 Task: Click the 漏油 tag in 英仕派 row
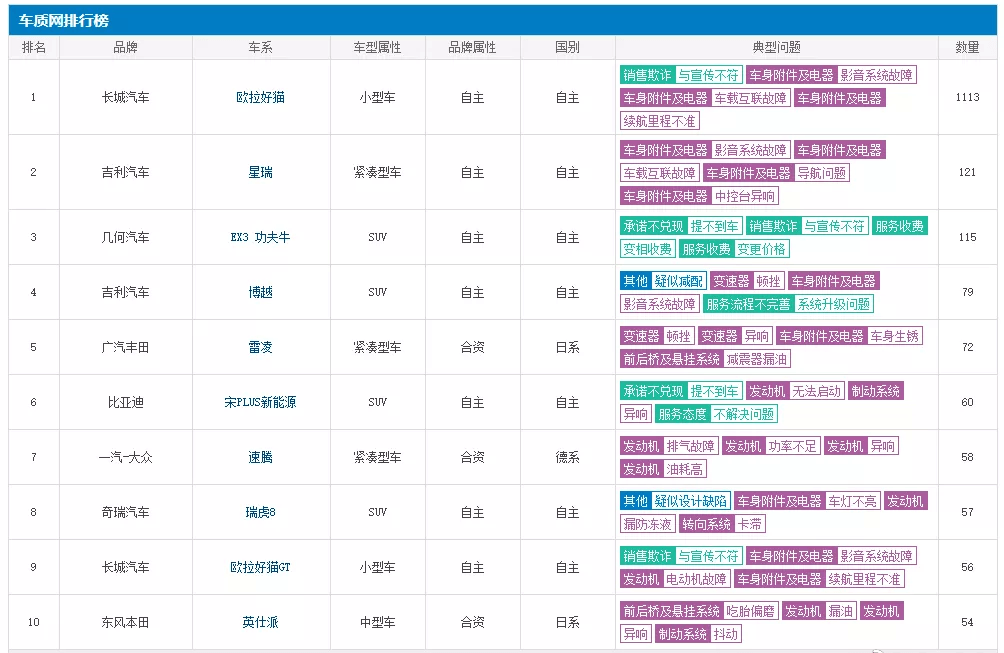[840, 611]
